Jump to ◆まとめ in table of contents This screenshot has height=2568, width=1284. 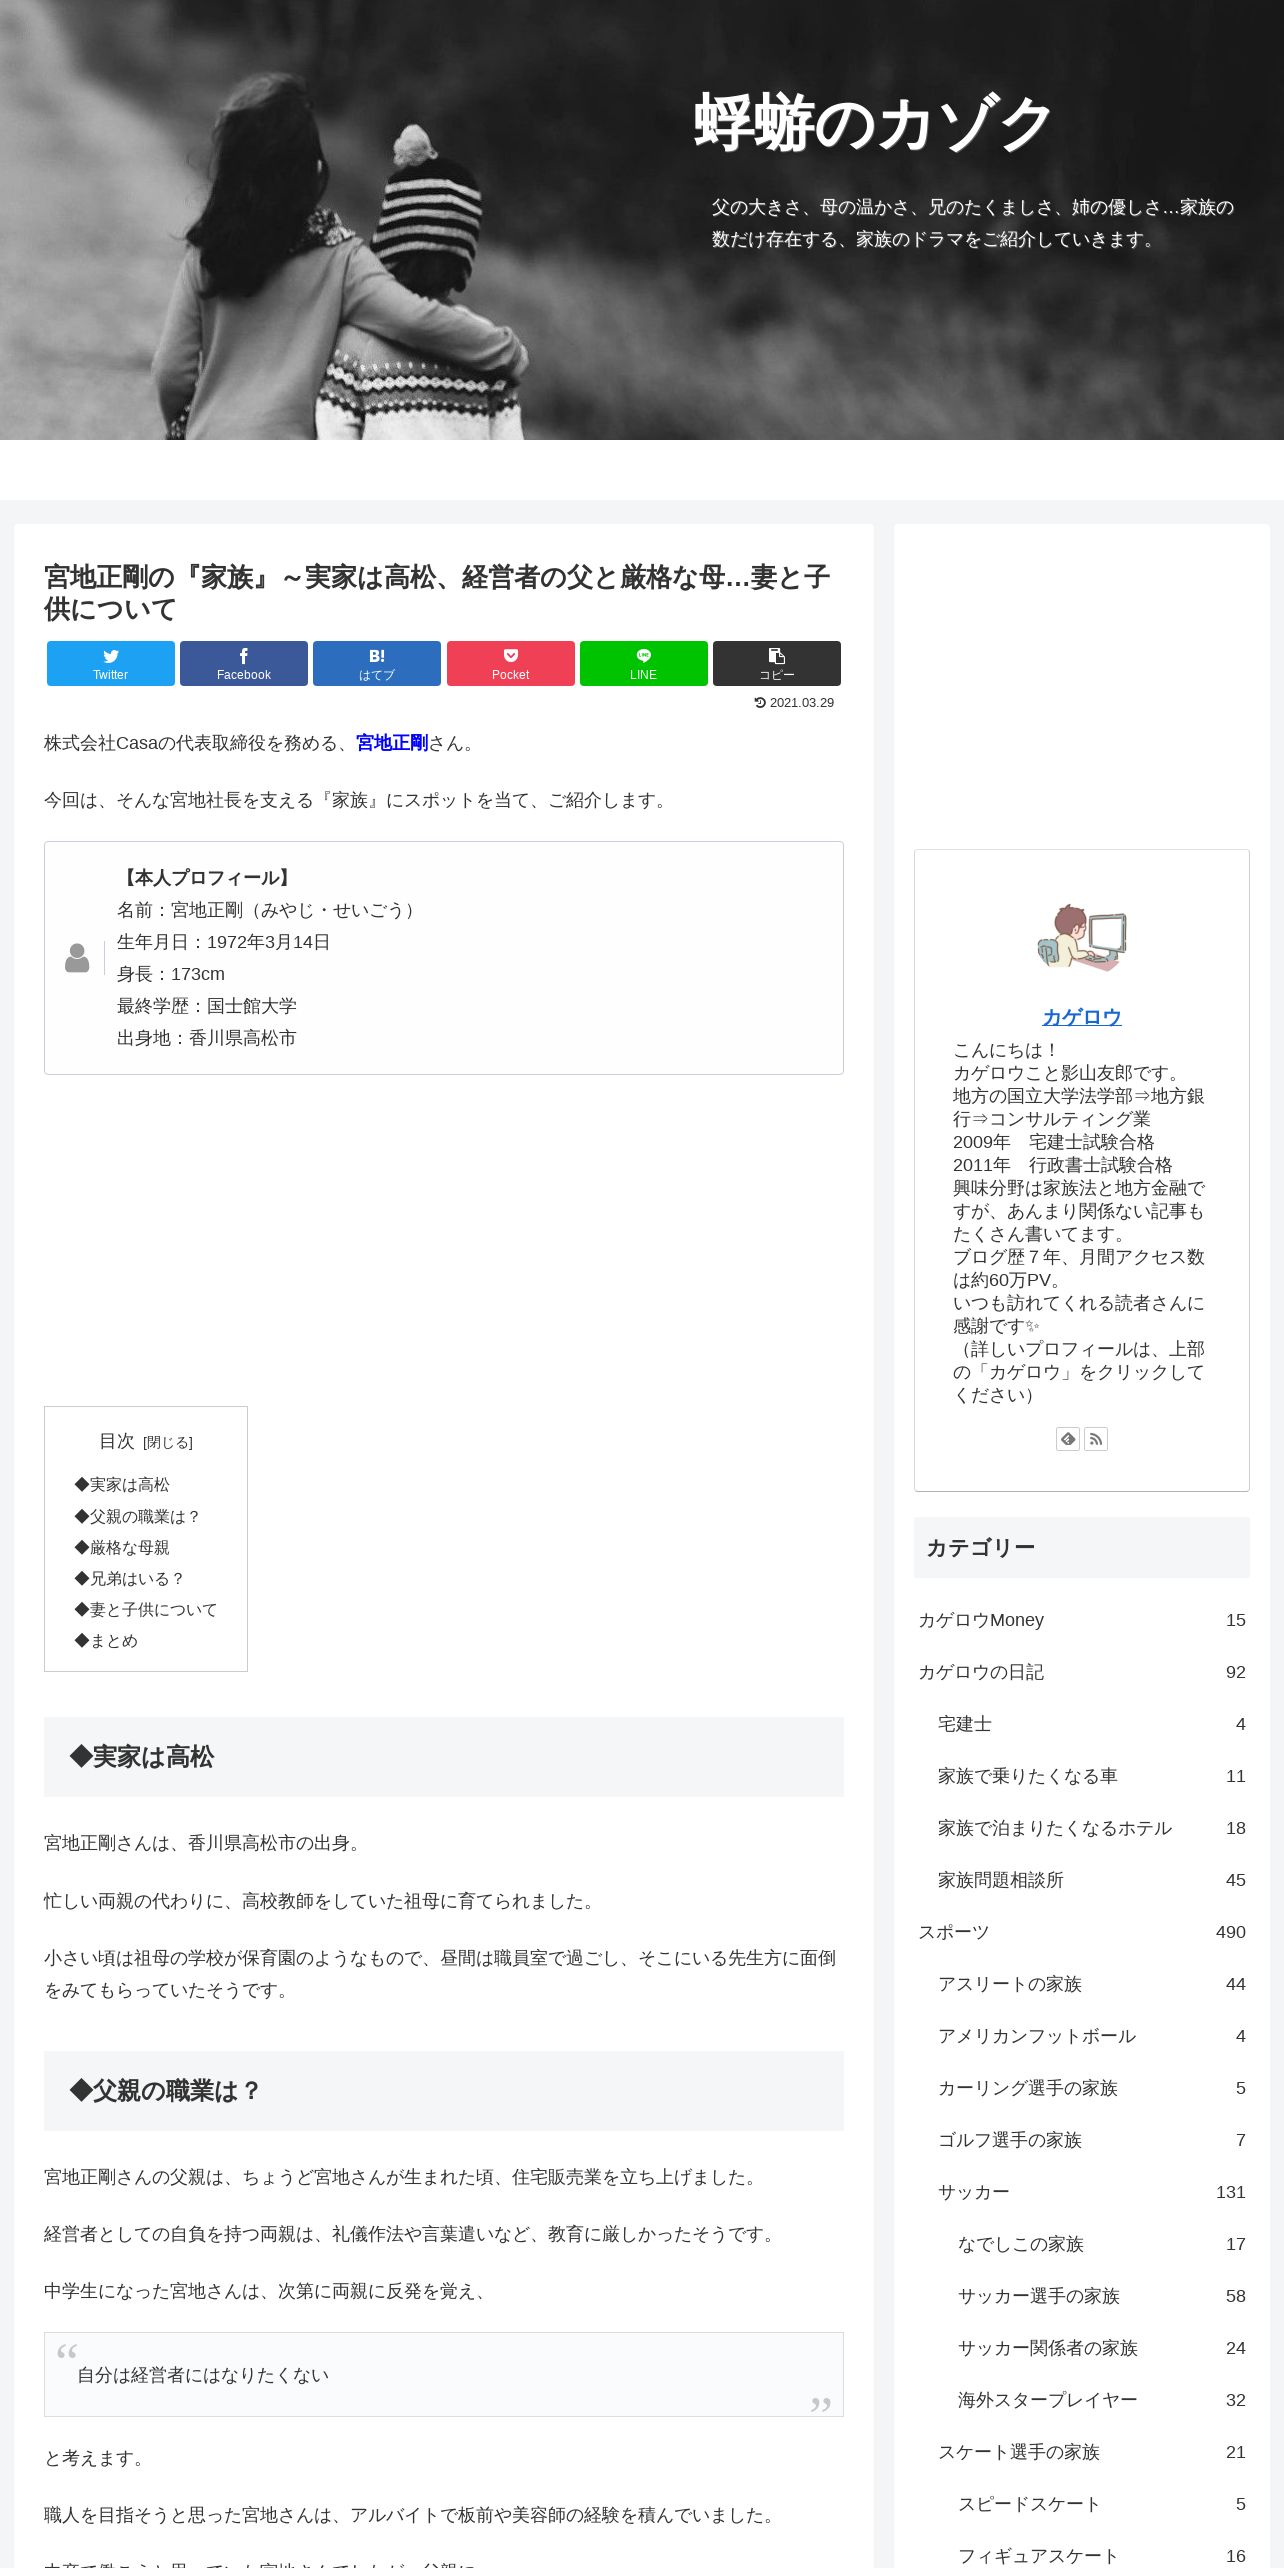(x=106, y=1641)
